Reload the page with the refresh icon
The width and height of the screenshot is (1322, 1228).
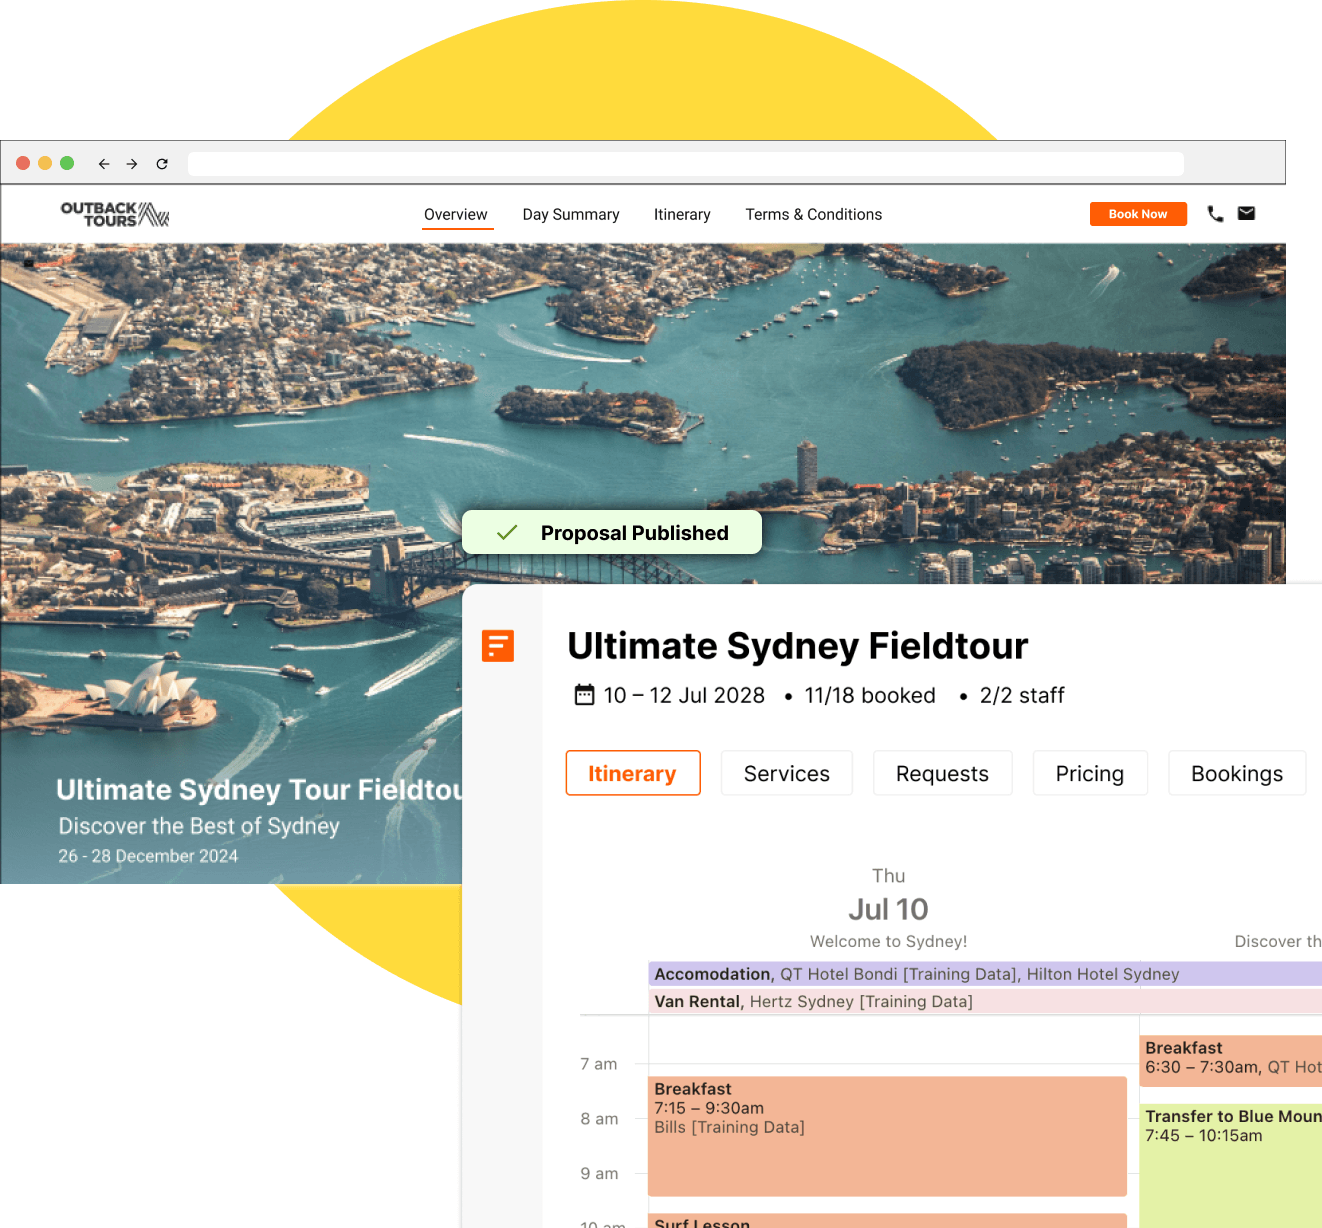coord(162,163)
